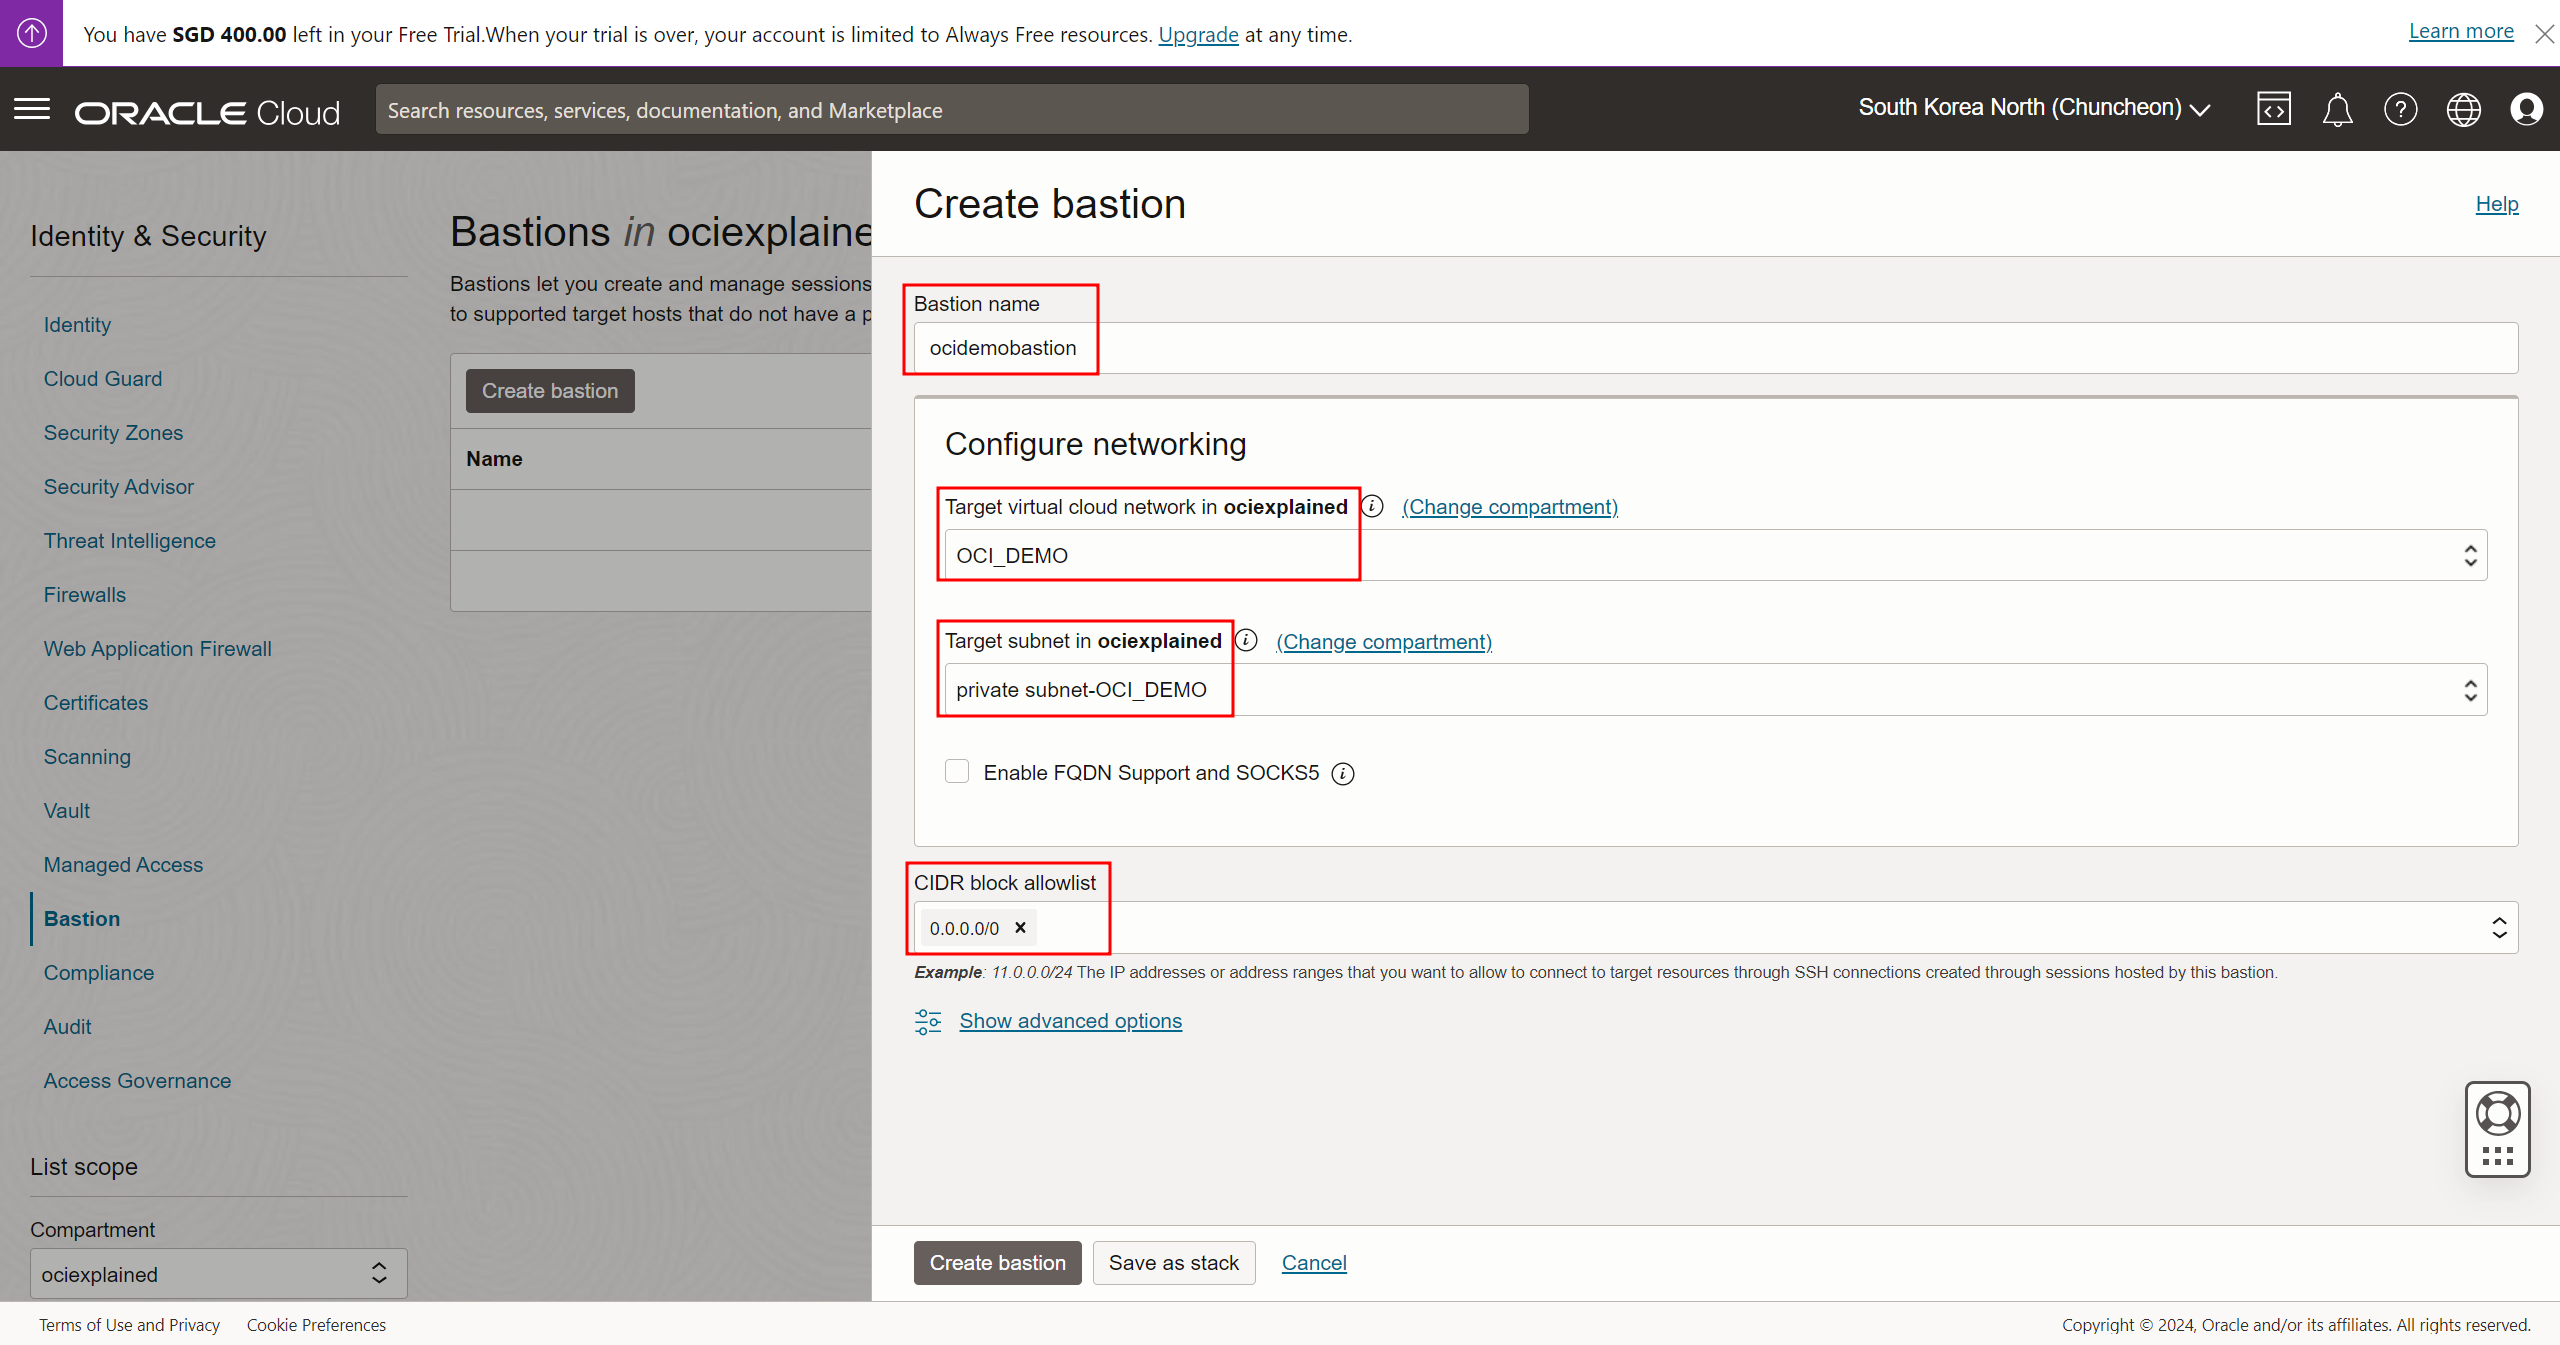The height and width of the screenshot is (1345, 2560).
Task: Open the hamburger navigation menu
Action: coord(32,109)
